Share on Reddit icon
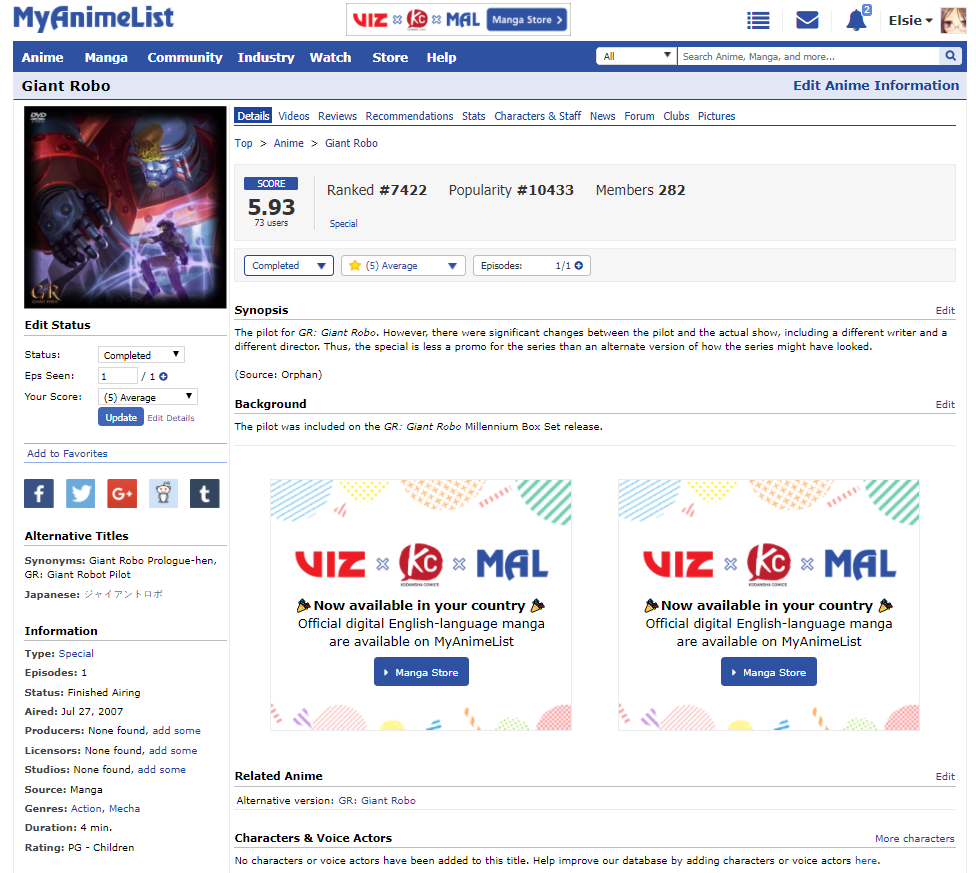 pyautogui.click(x=163, y=493)
